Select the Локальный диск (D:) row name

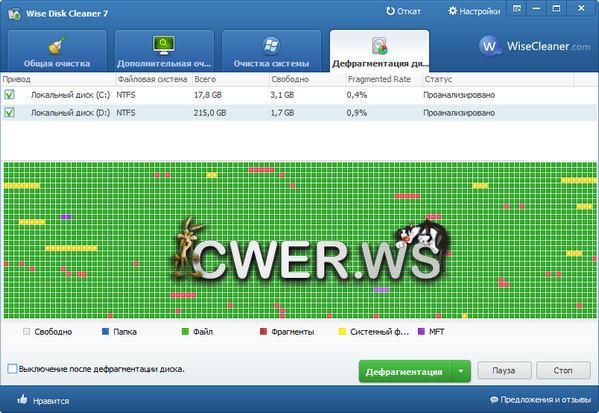point(70,113)
